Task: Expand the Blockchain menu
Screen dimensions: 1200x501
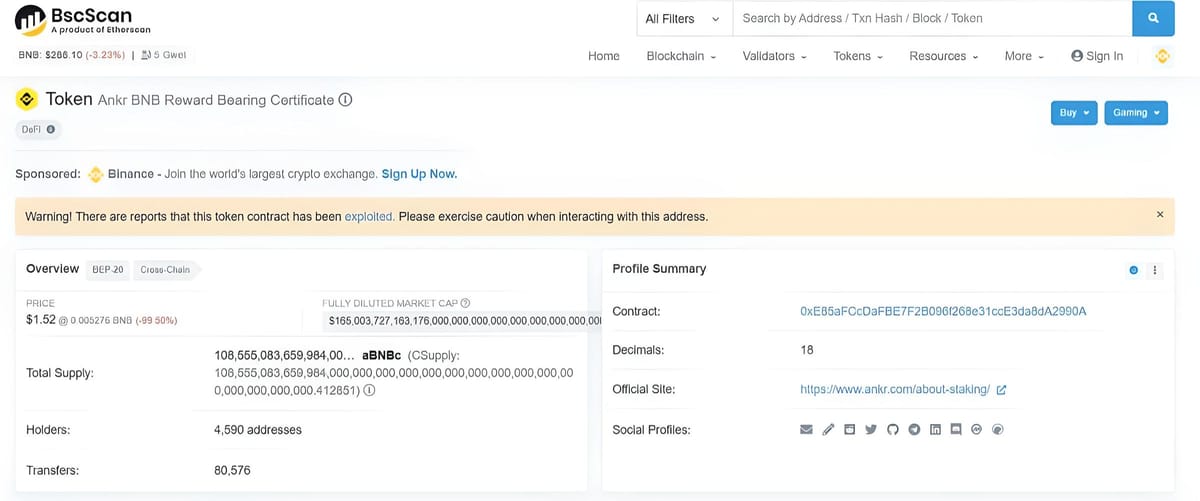Action: coord(681,56)
